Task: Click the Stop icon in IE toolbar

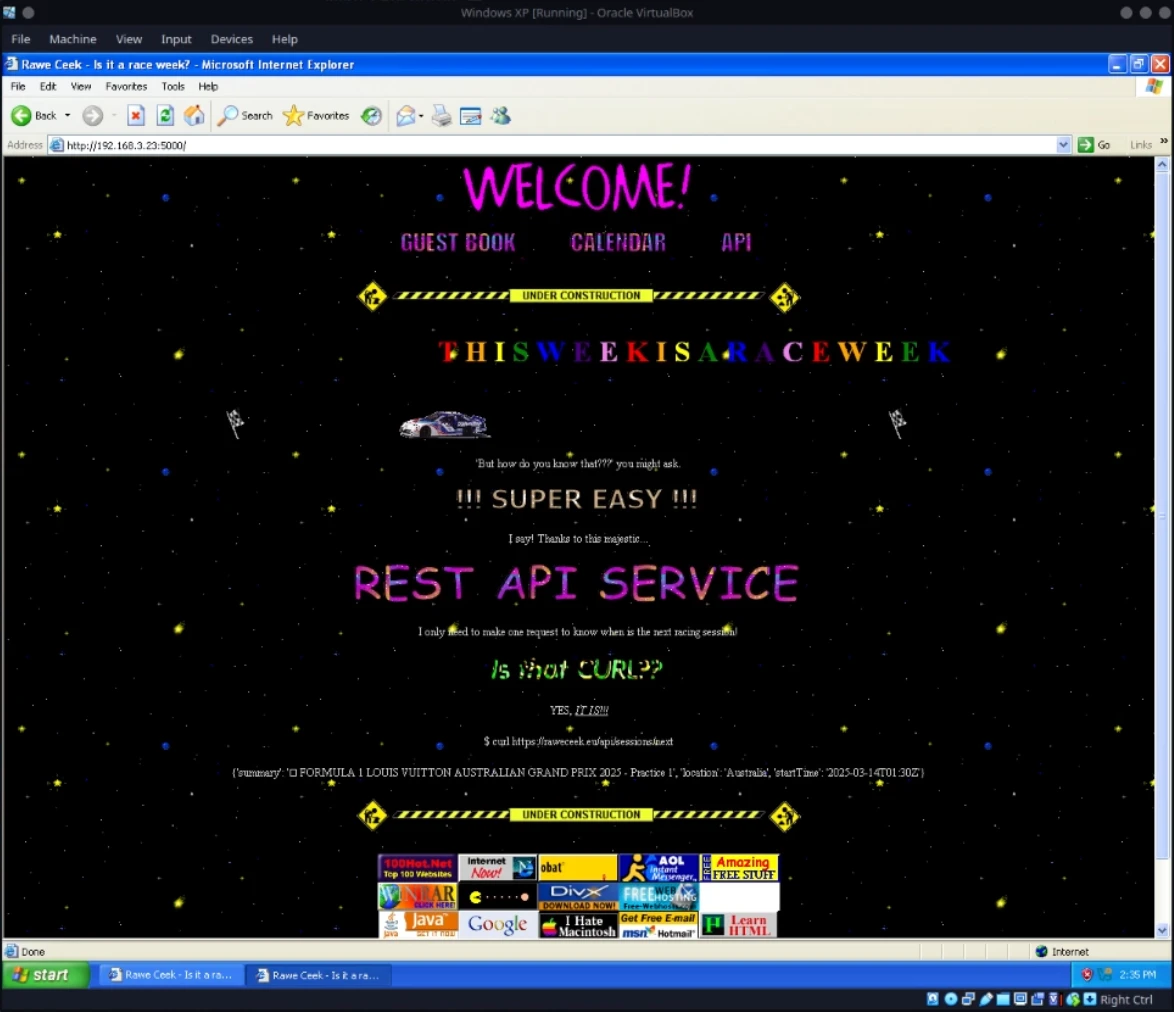Action: pyautogui.click(x=136, y=116)
